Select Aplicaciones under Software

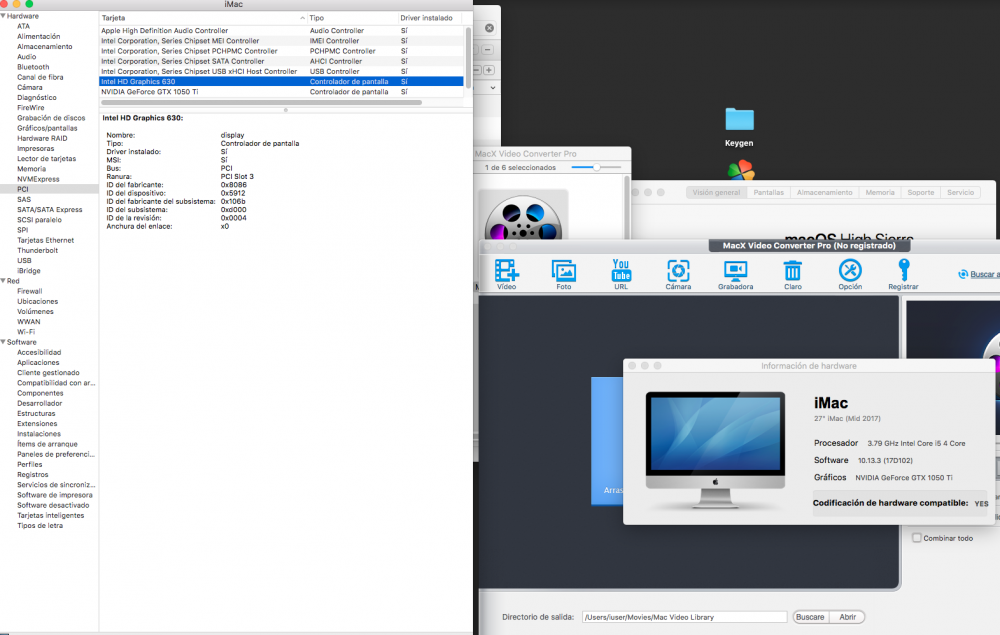click(x=38, y=363)
